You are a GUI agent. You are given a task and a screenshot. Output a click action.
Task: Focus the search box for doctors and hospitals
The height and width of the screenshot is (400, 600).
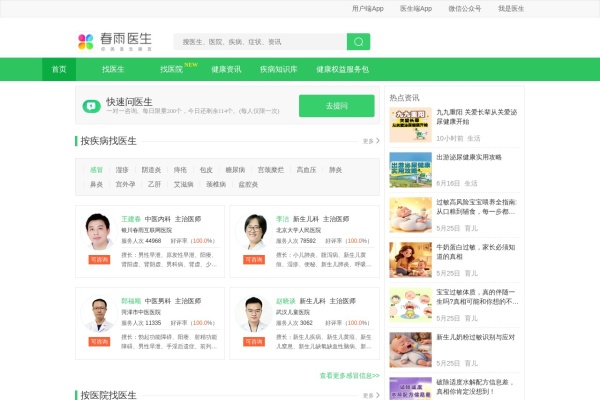coord(260,42)
